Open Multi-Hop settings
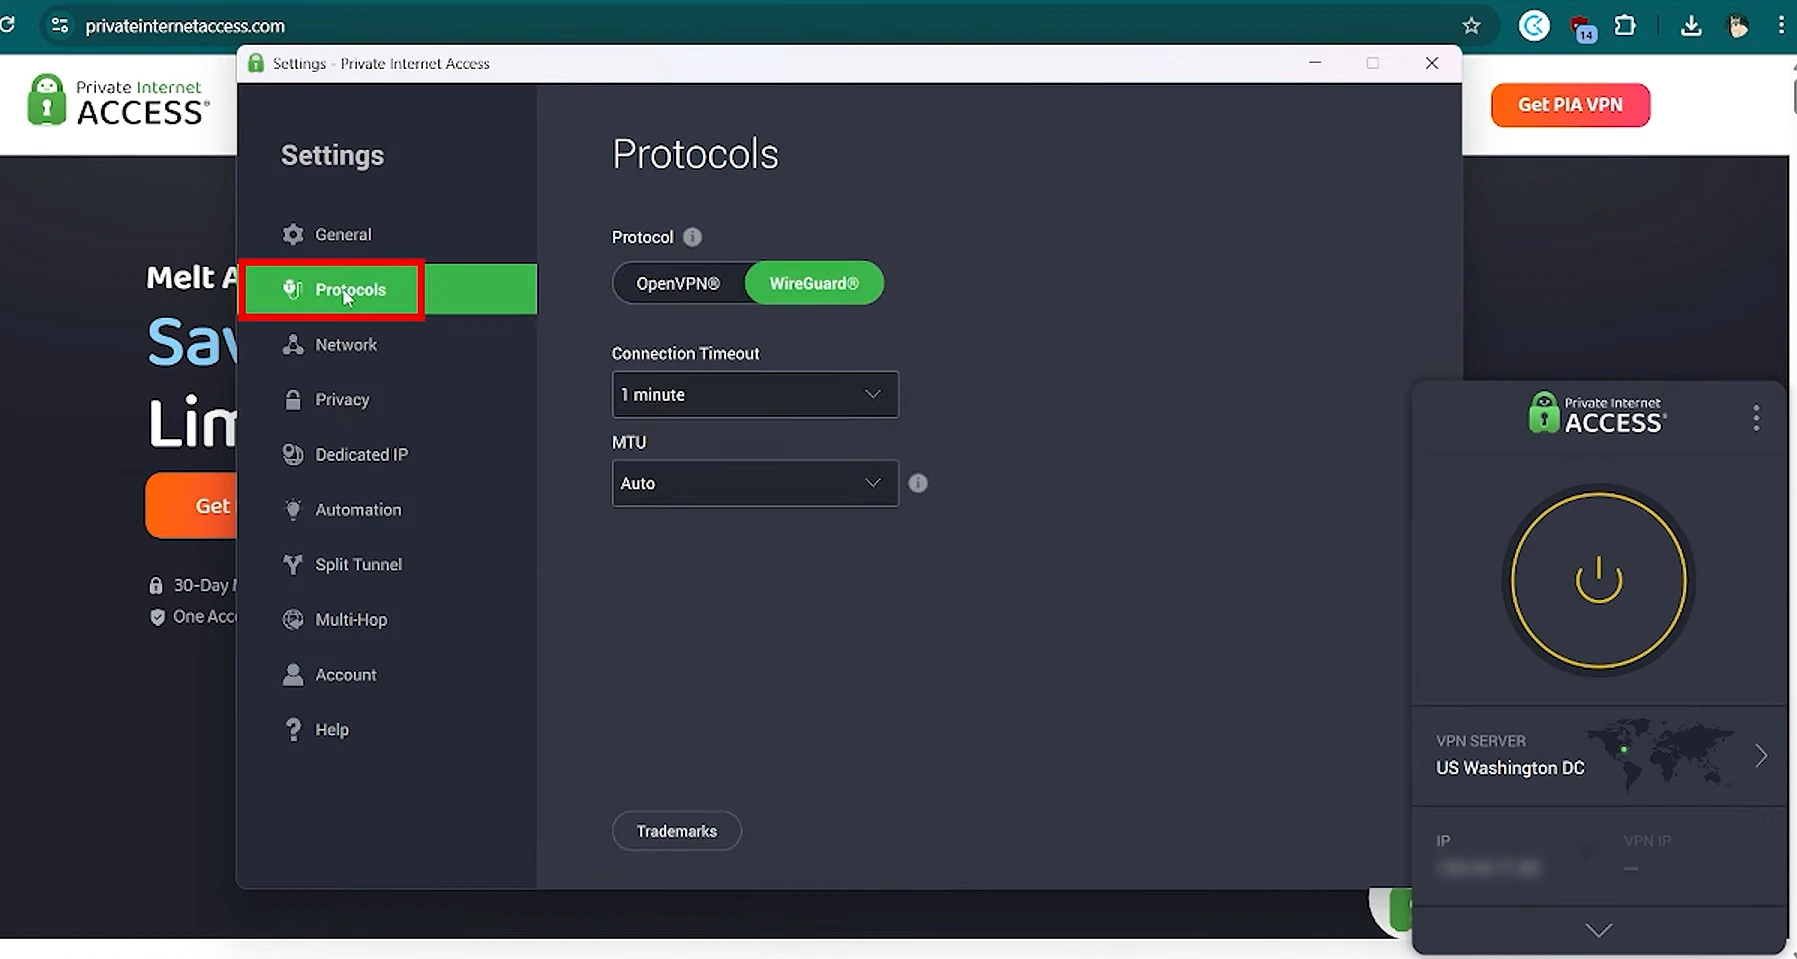The width and height of the screenshot is (1797, 959). pos(387,619)
